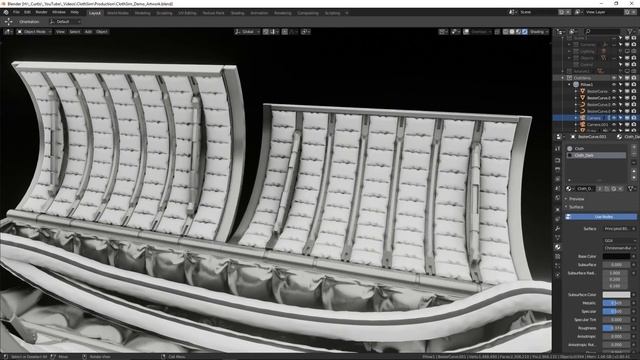This screenshot has width=640, height=360.
Task: Toggle render camera icon for Pillow1
Action: pos(633,84)
